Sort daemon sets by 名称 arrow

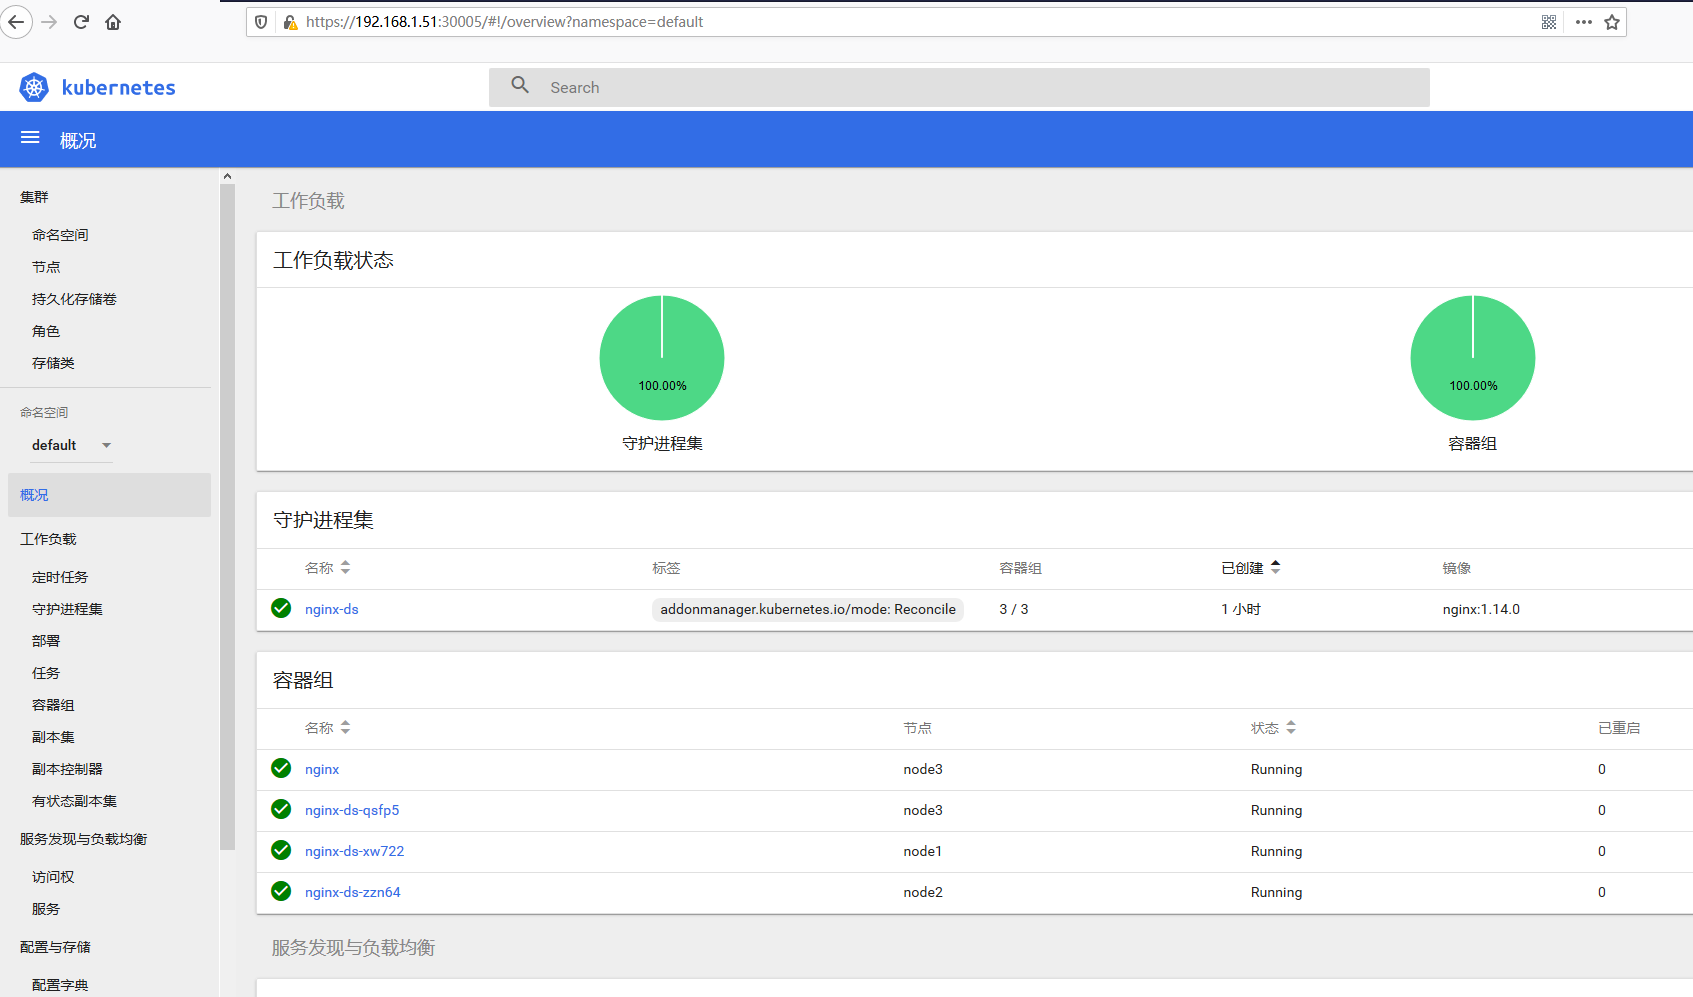pyautogui.click(x=345, y=567)
